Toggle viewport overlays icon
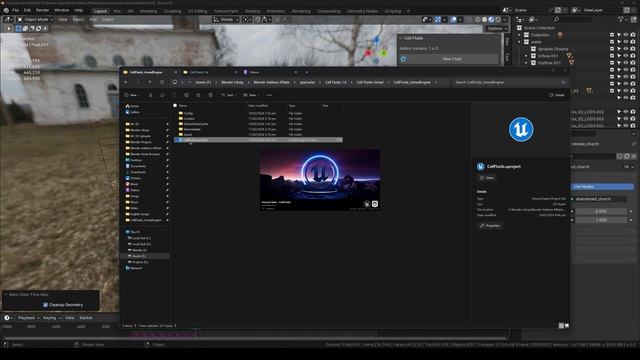The image size is (640, 360). (453, 19)
